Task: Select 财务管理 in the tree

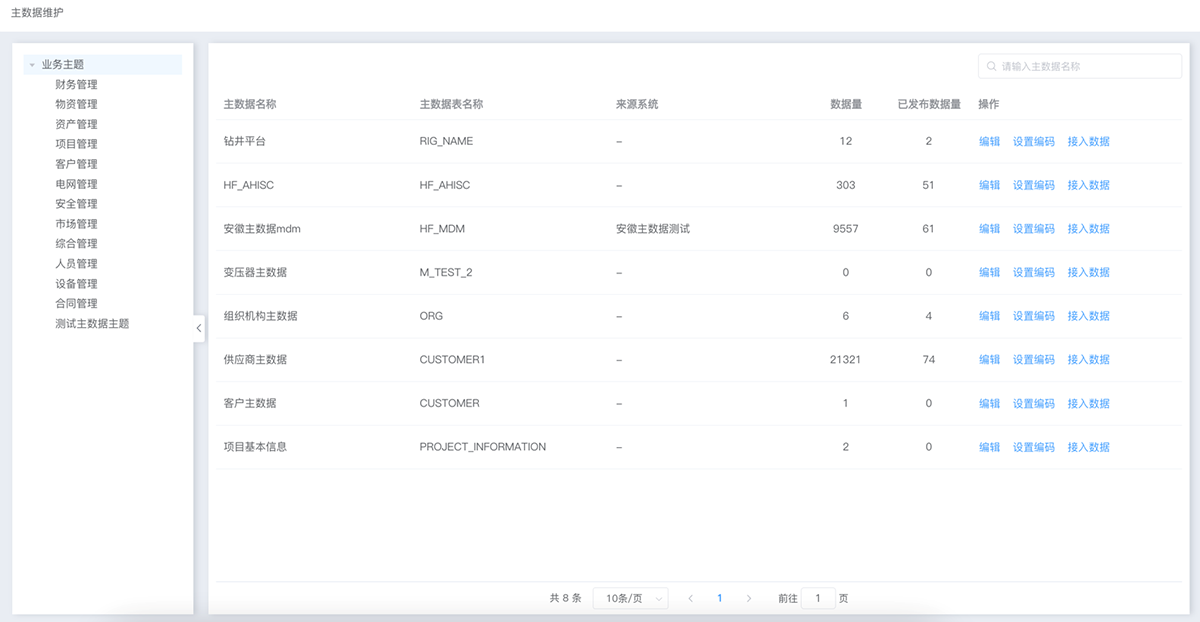Action: [76, 84]
